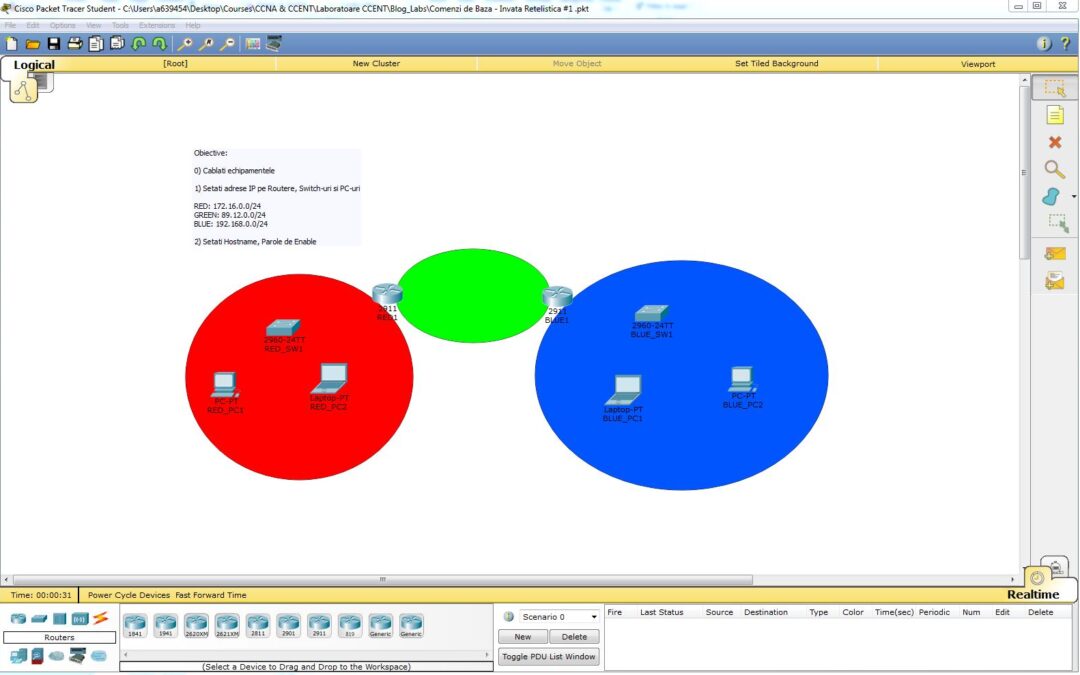Image resolution: width=1080 pixels, height=675 pixels.
Task: Click the Save file toolbar icon
Action: 54,44
